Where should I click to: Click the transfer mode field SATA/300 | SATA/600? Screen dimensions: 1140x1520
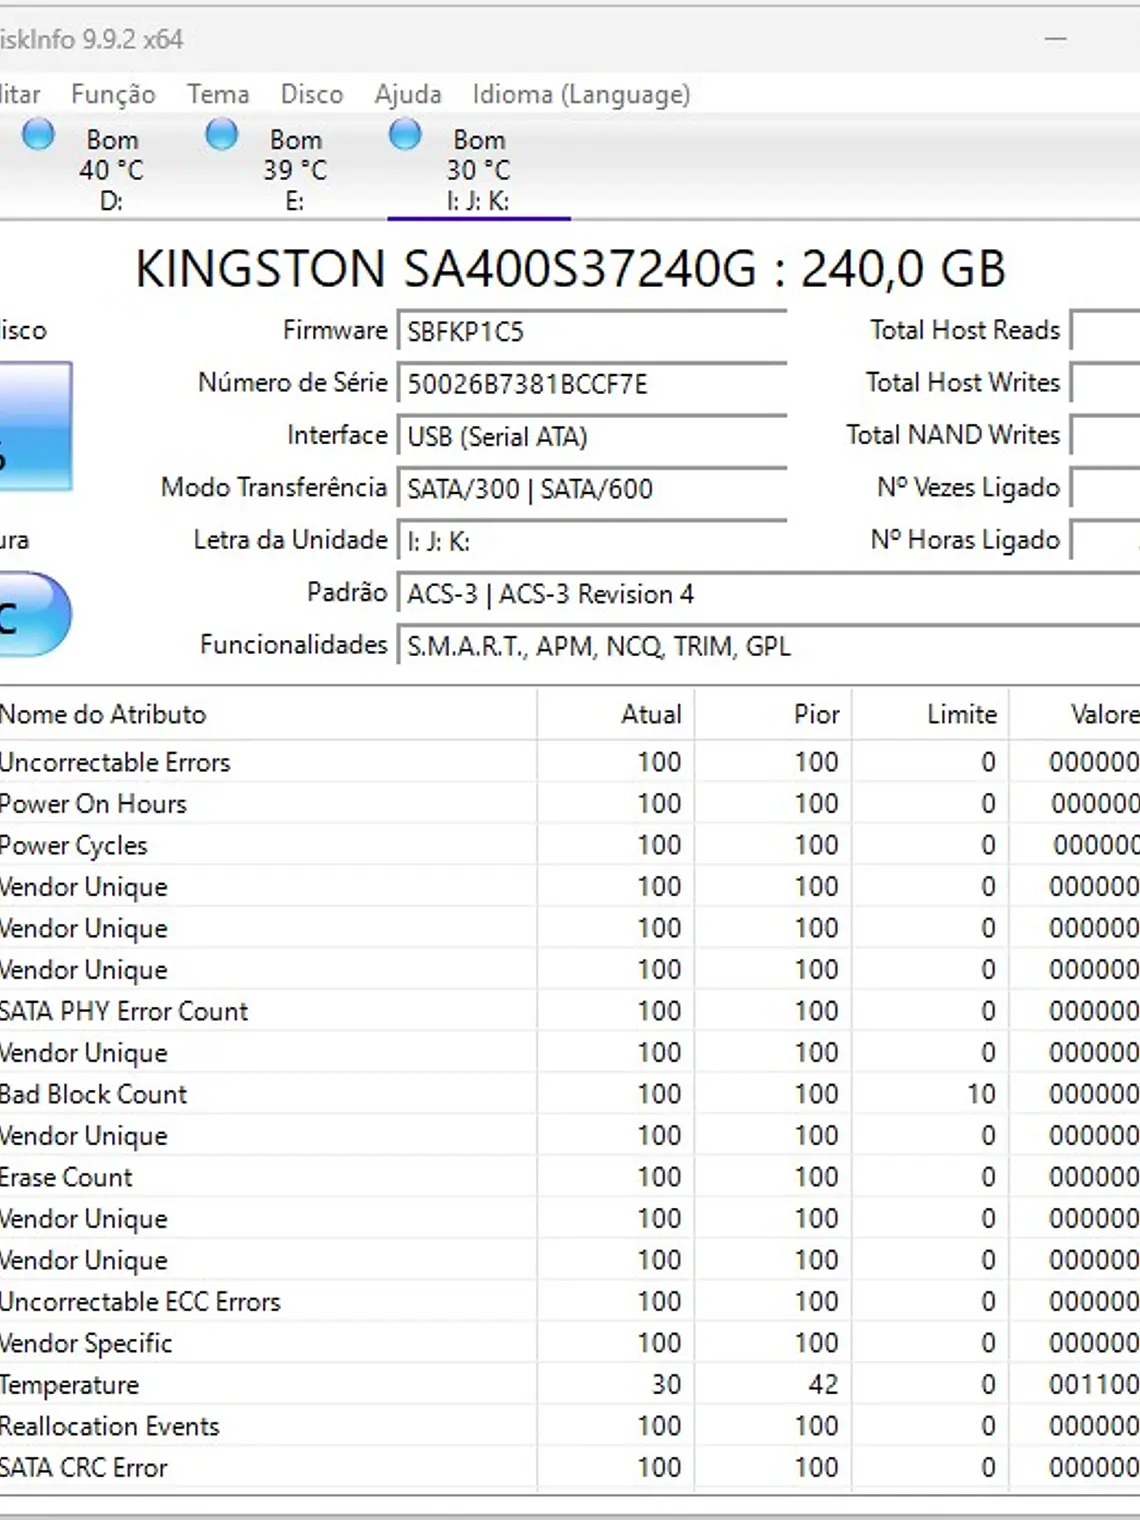coord(593,489)
